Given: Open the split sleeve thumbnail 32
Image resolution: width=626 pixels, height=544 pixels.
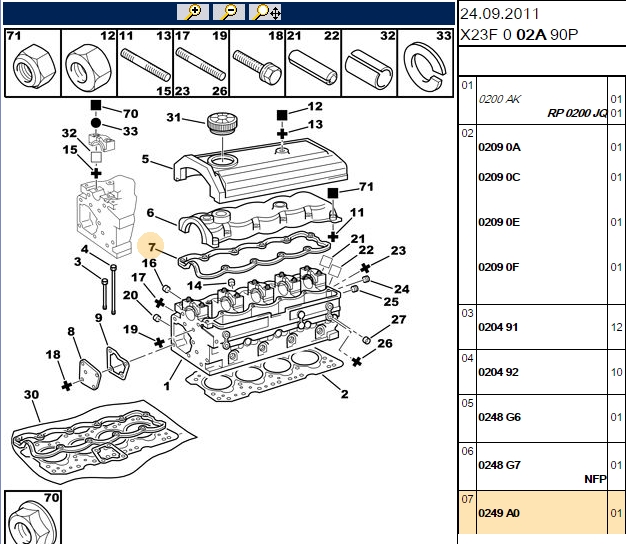Looking at the screenshot, I should (369, 63).
